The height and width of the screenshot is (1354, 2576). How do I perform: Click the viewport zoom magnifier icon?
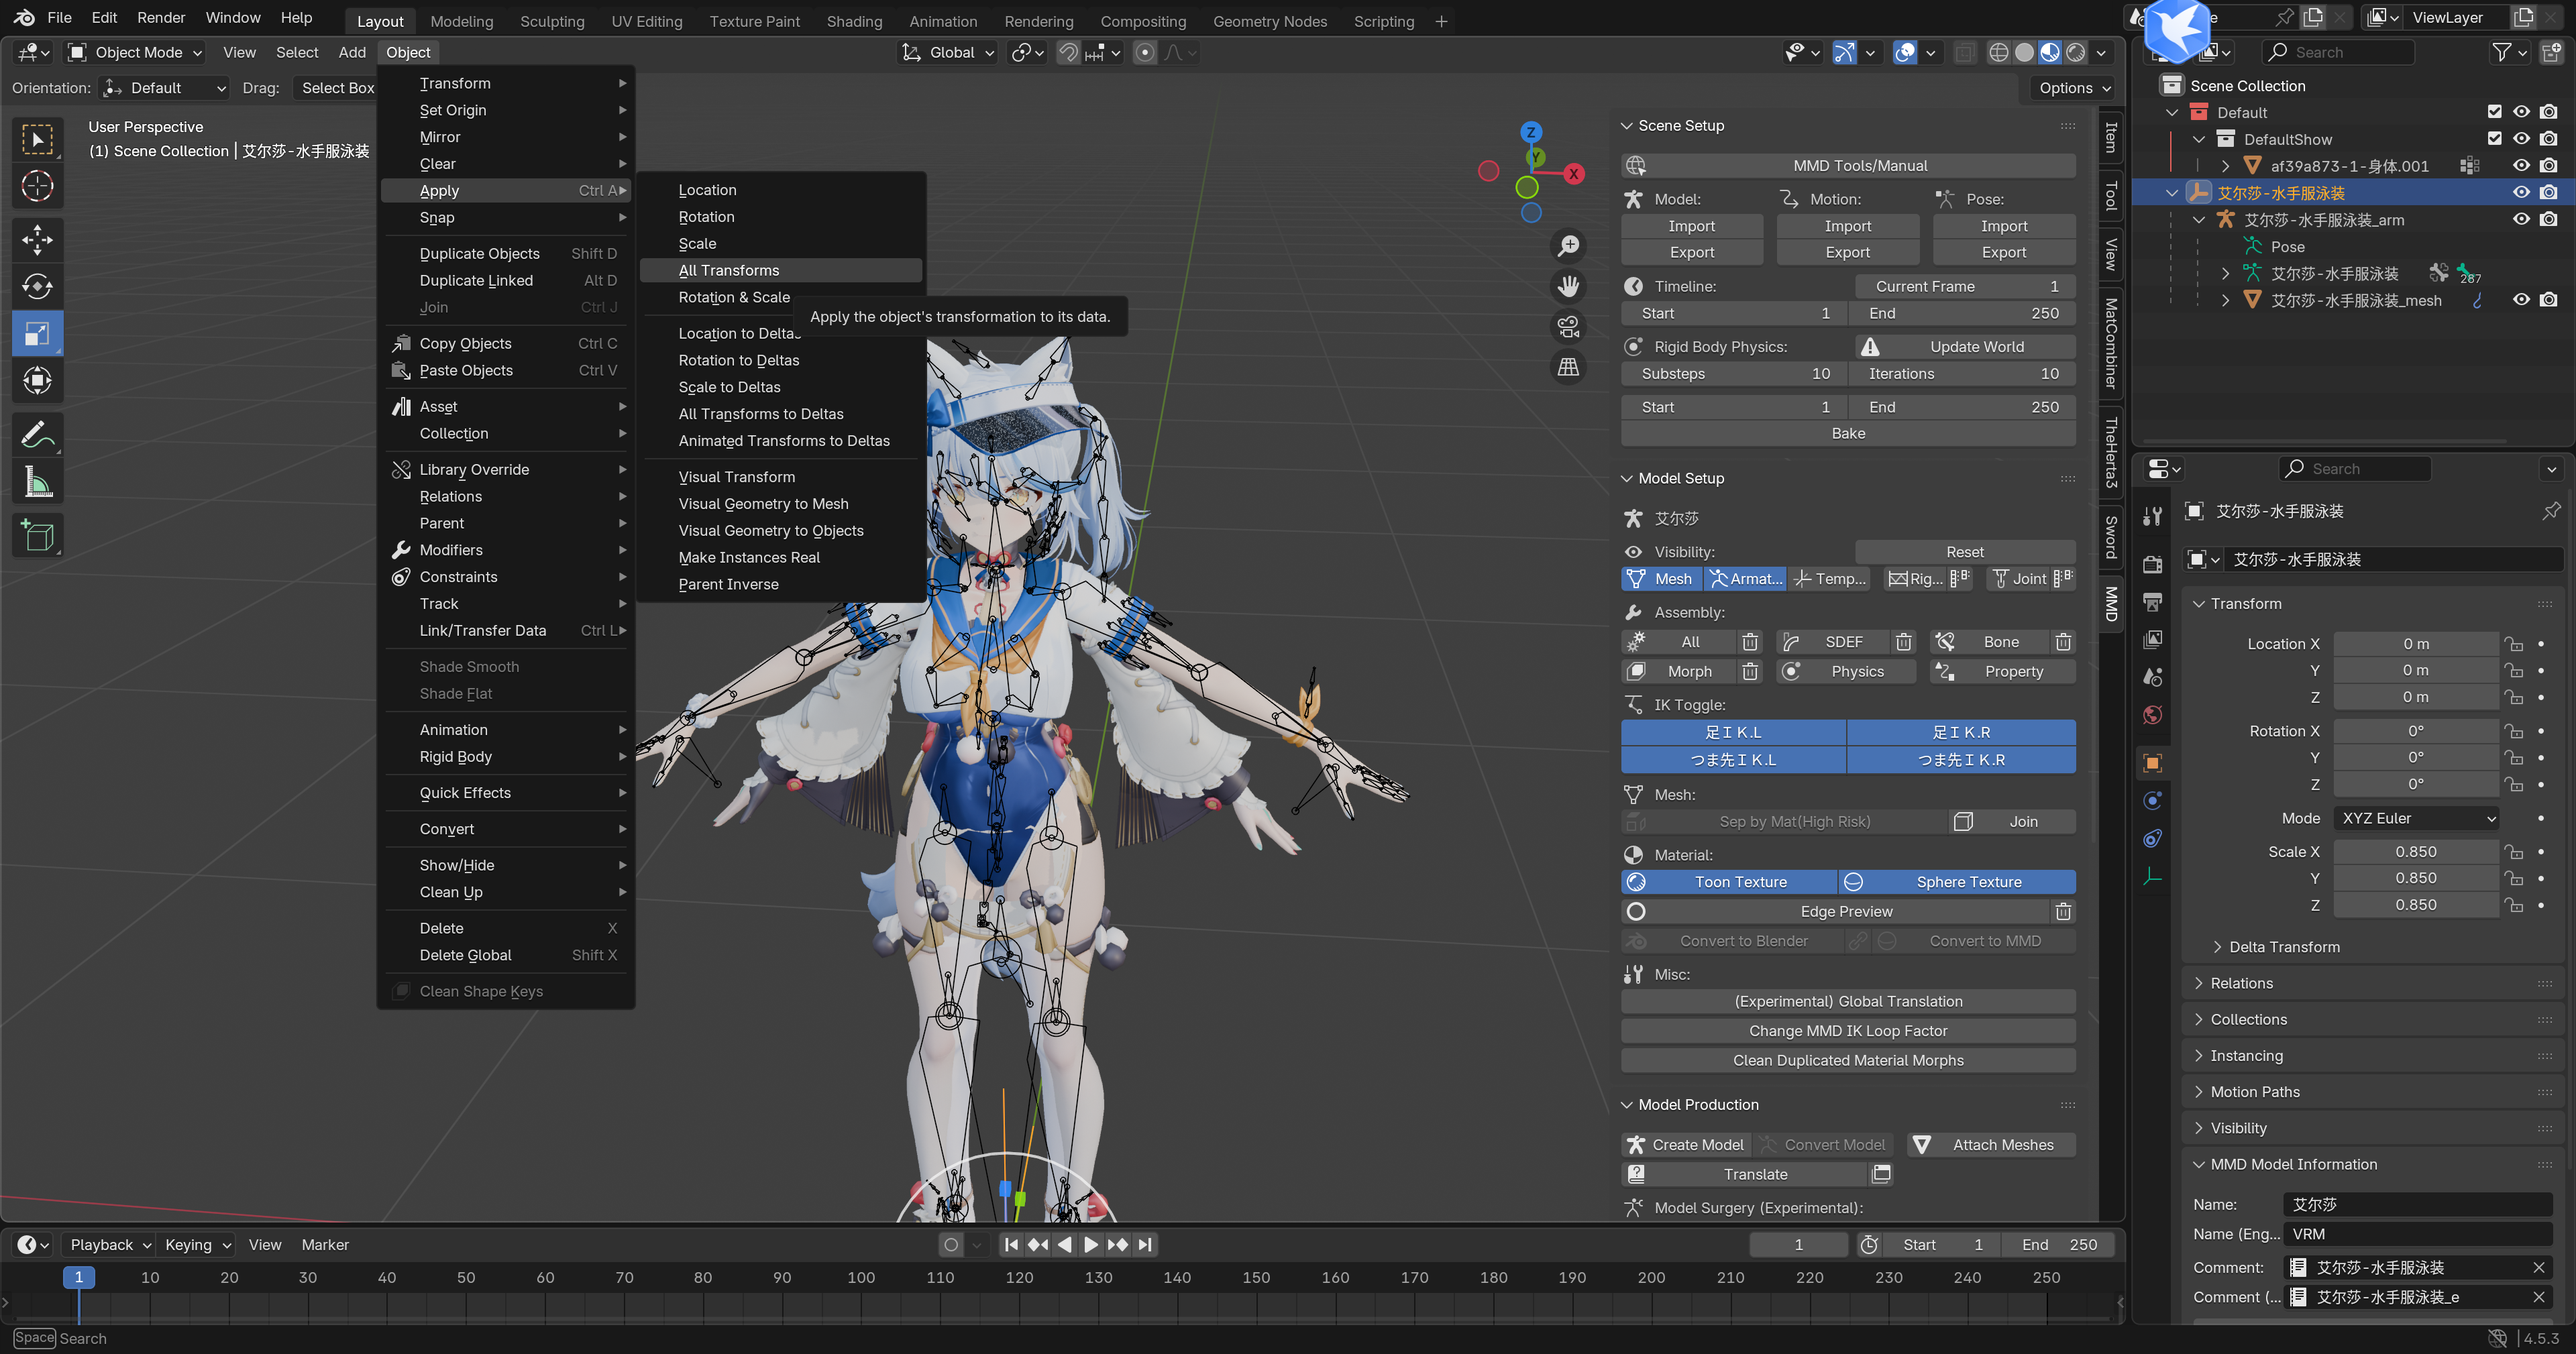[x=1568, y=245]
